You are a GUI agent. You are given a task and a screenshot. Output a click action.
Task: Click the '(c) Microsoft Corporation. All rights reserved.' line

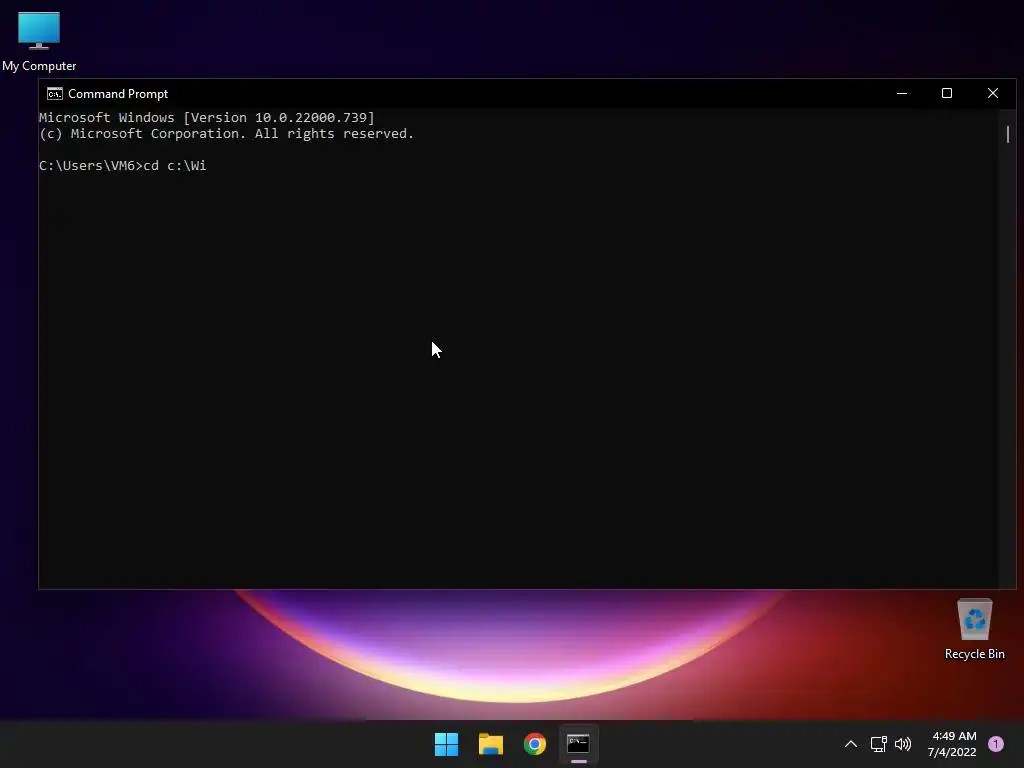coord(227,134)
